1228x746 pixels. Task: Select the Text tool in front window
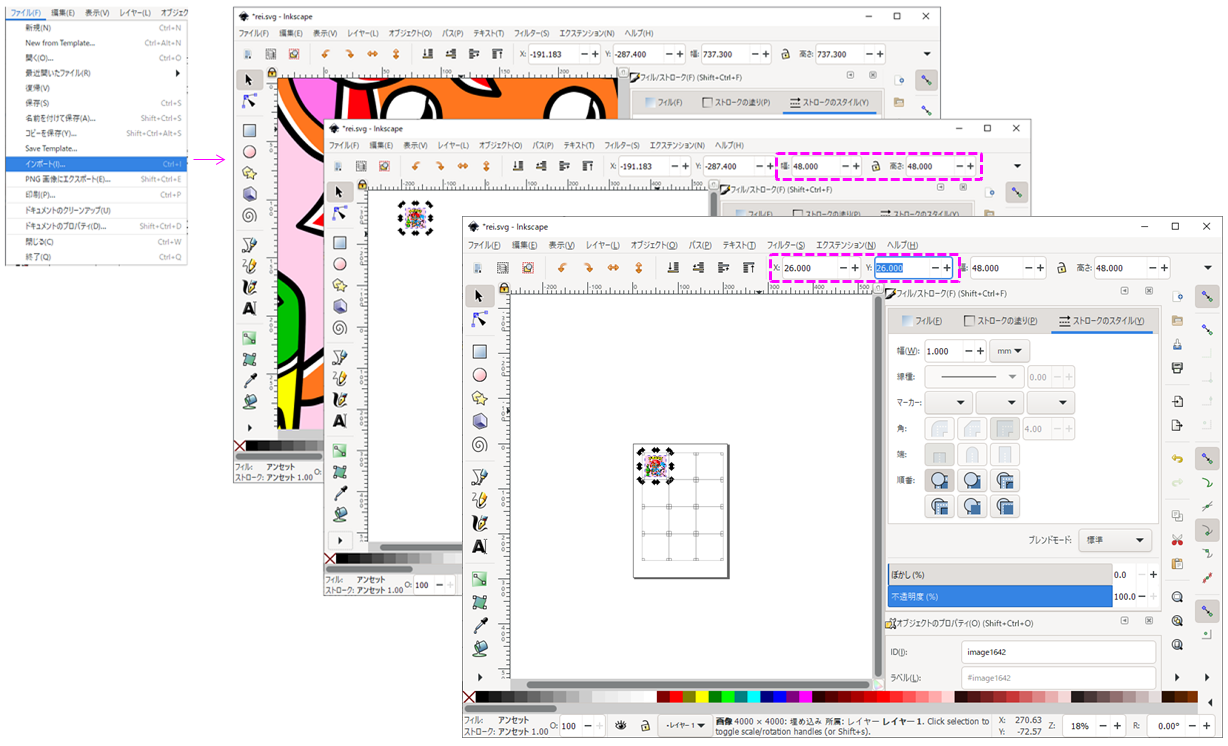[x=479, y=546]
